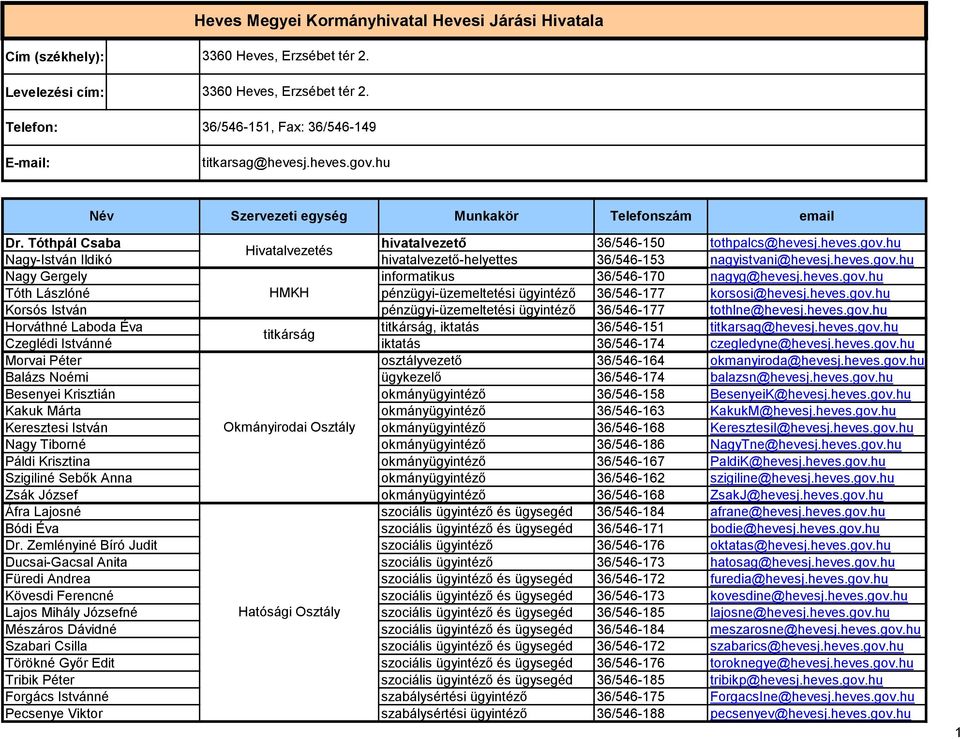Click the Telefonszám column header
Viewport: 960px width, 739px height.
(650, 216)
